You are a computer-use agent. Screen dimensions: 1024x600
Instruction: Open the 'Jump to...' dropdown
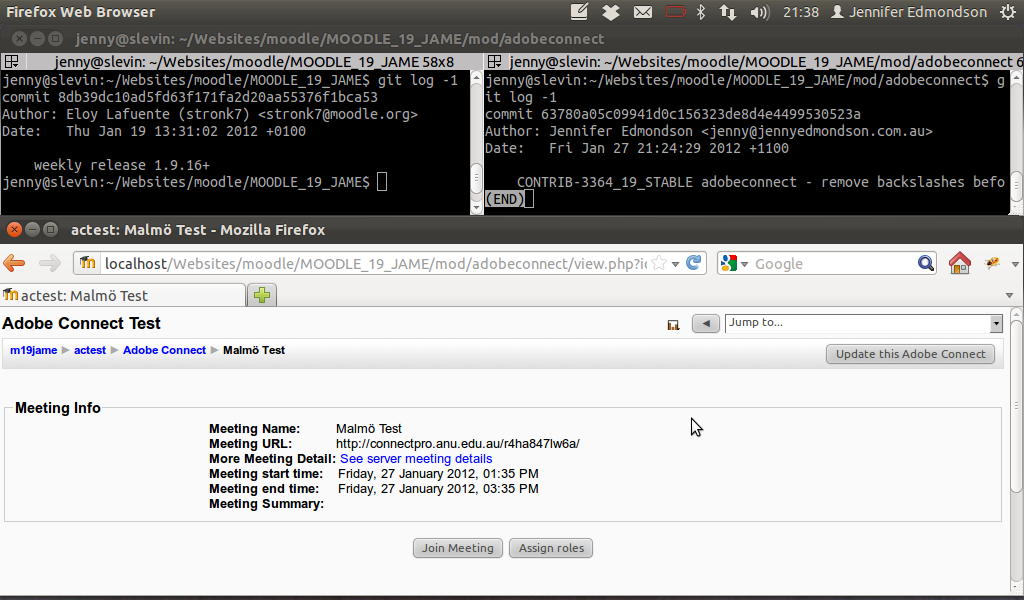coord(863,323)
